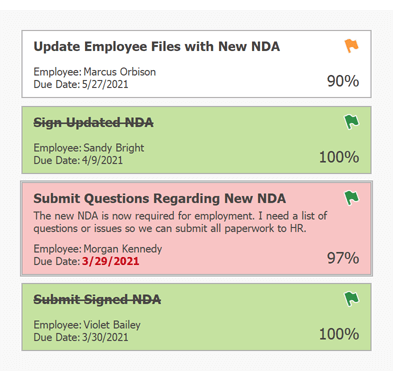393x381 pixels.
Task: Click employee name Violet Bailey
Action: click(x=112, y=325)
